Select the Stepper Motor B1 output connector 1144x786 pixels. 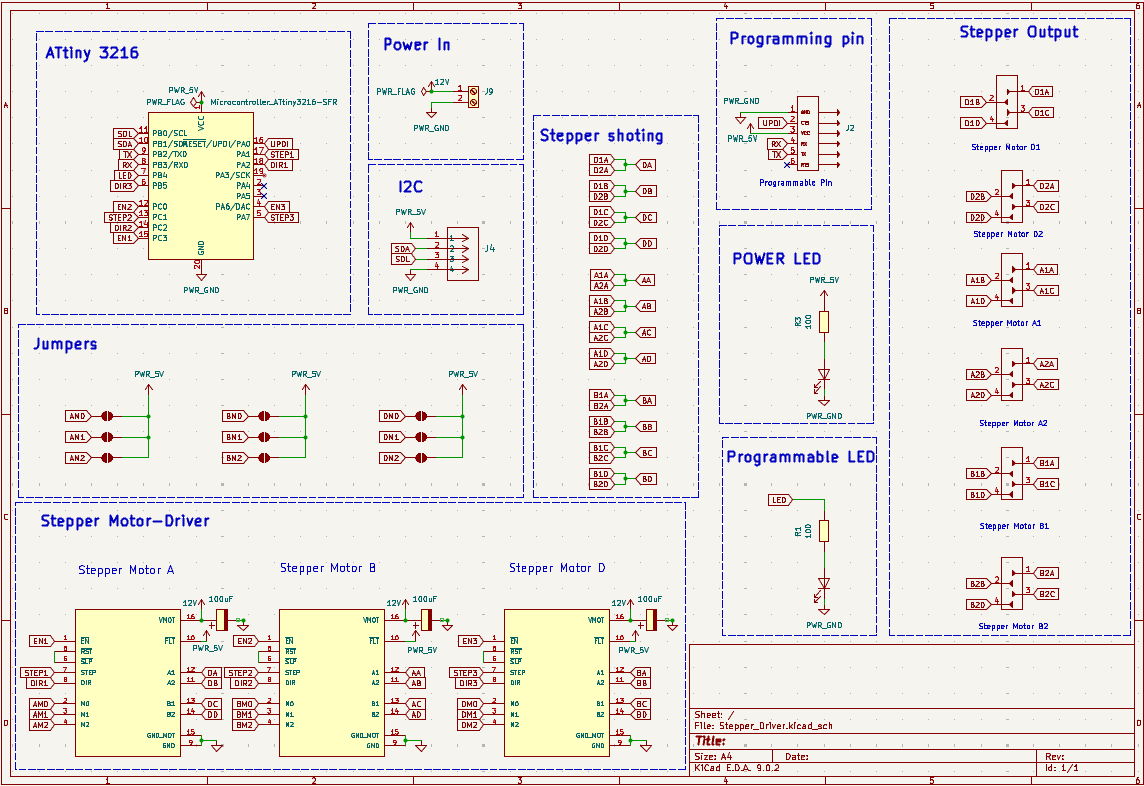pyautogui.click(x=1012, y=474)
